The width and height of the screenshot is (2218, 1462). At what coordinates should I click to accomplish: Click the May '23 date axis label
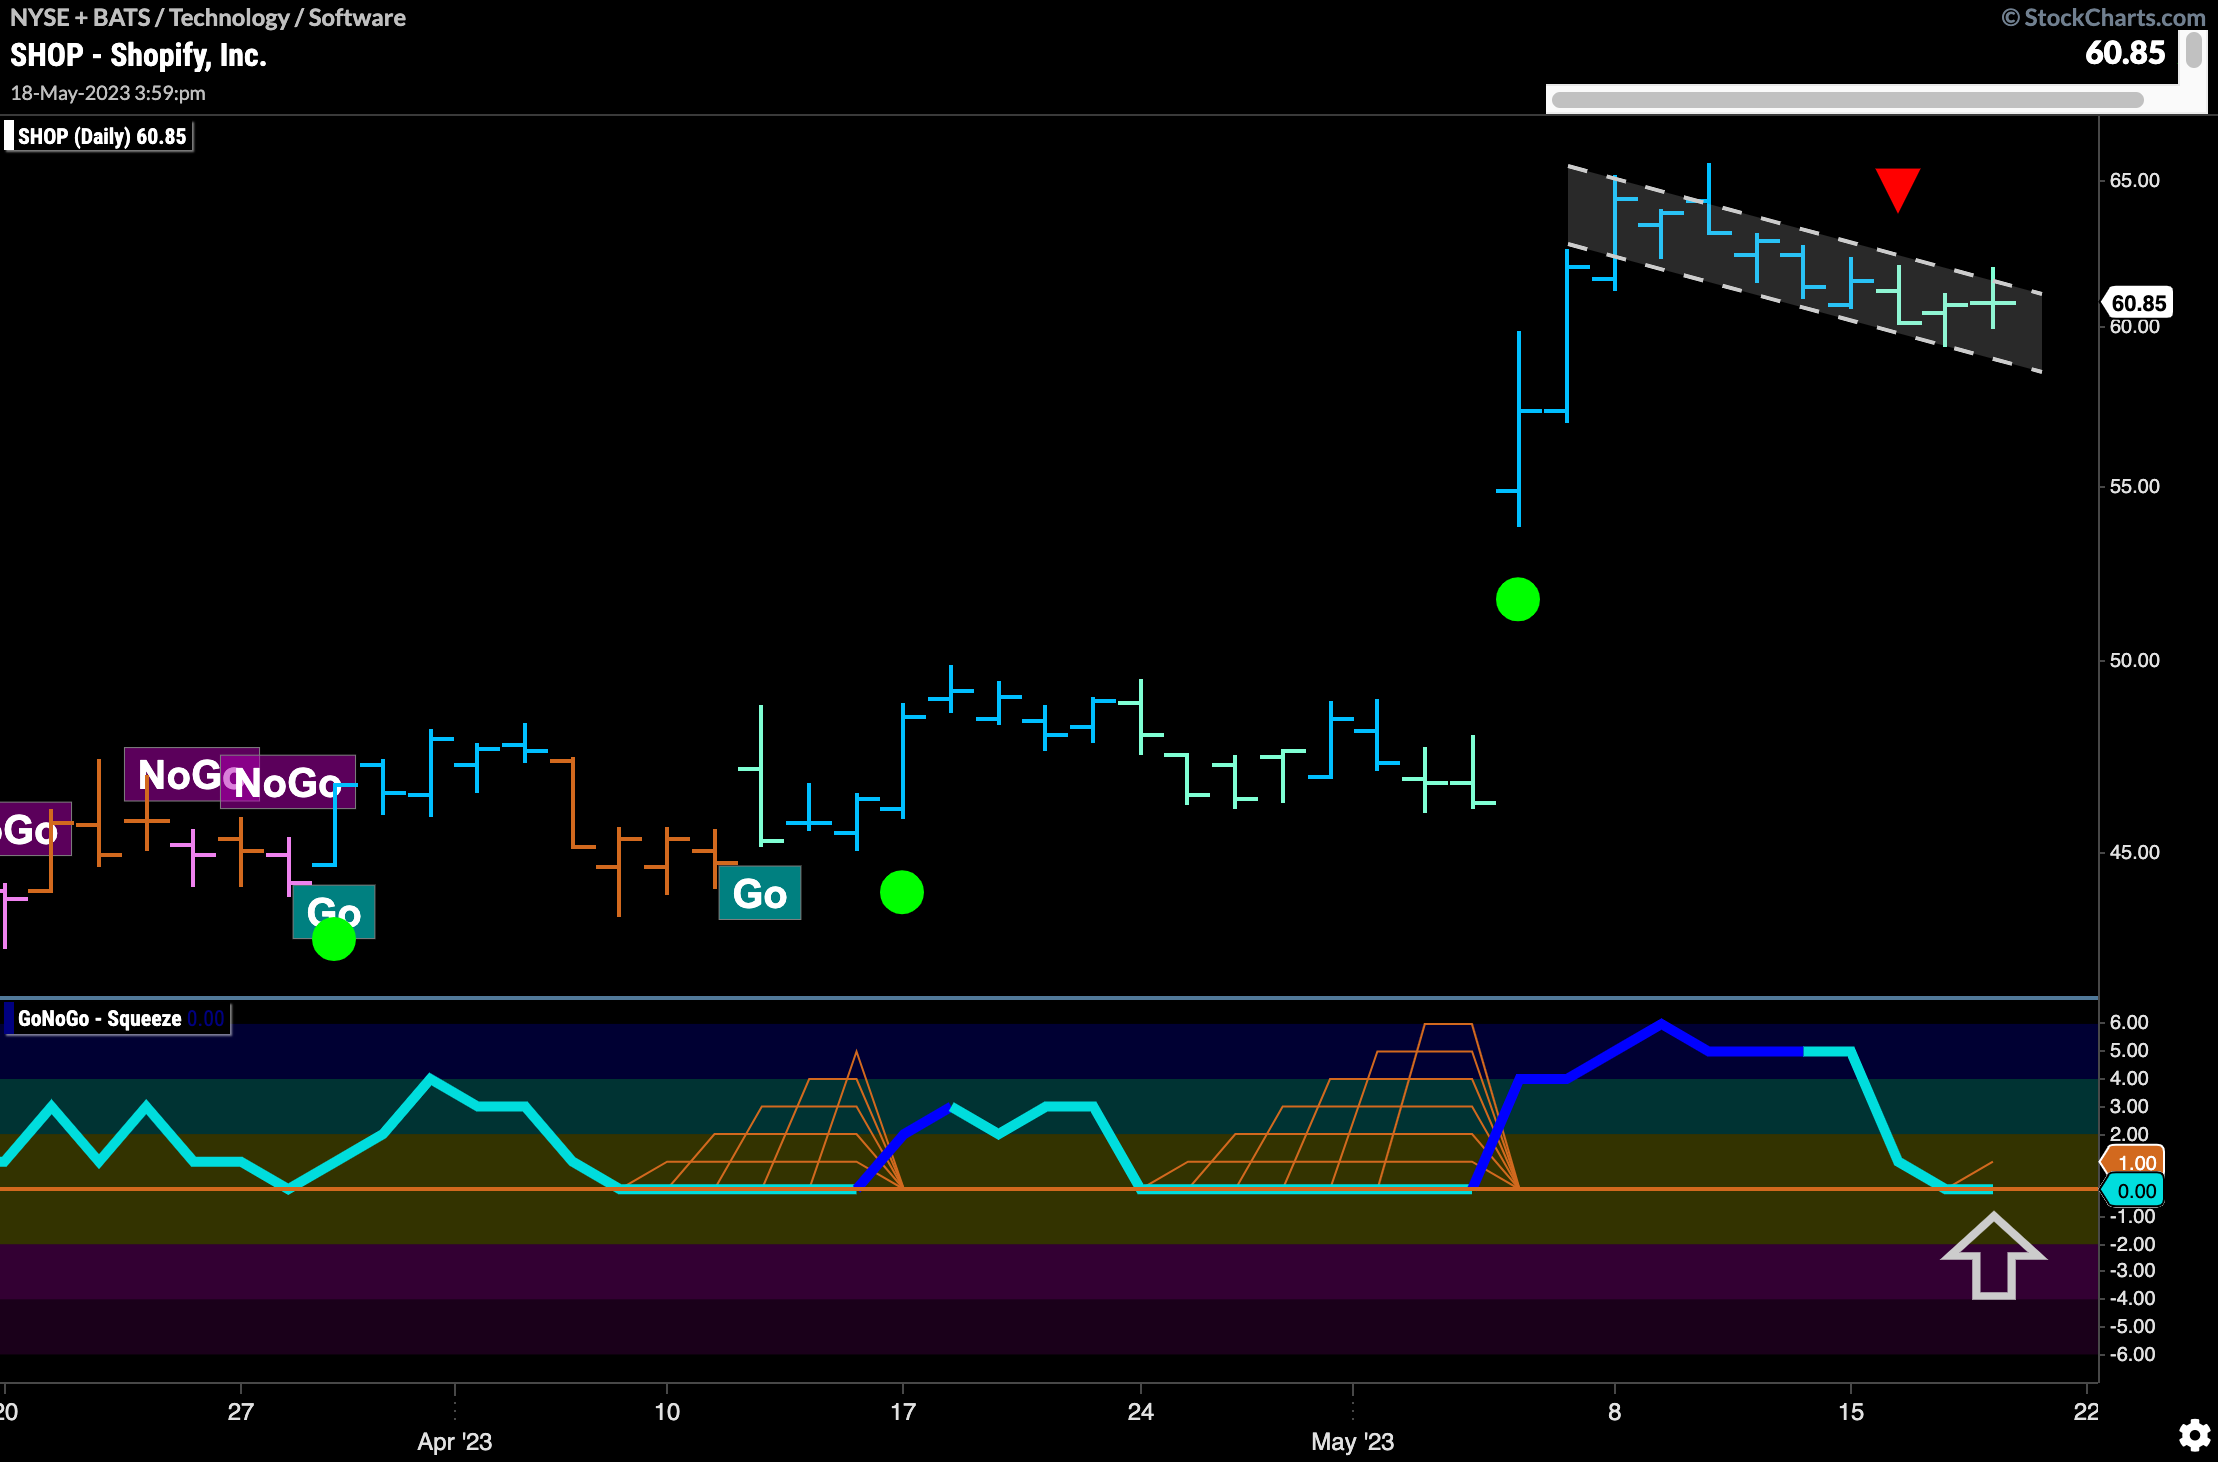1352,1441
